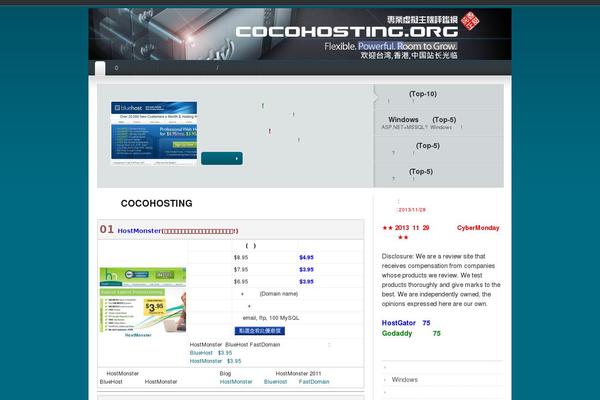Open the Windows item in sidebar list
The width and height of the screenshot is (600, 400).
tap(404, 380)
